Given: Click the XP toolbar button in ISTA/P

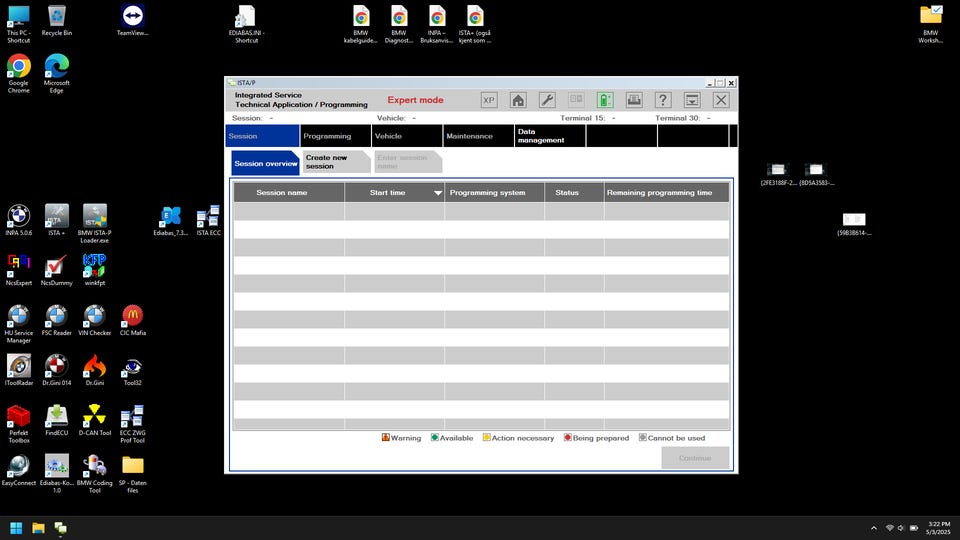Looking at the screenshot, I should [x=489, y=100].
